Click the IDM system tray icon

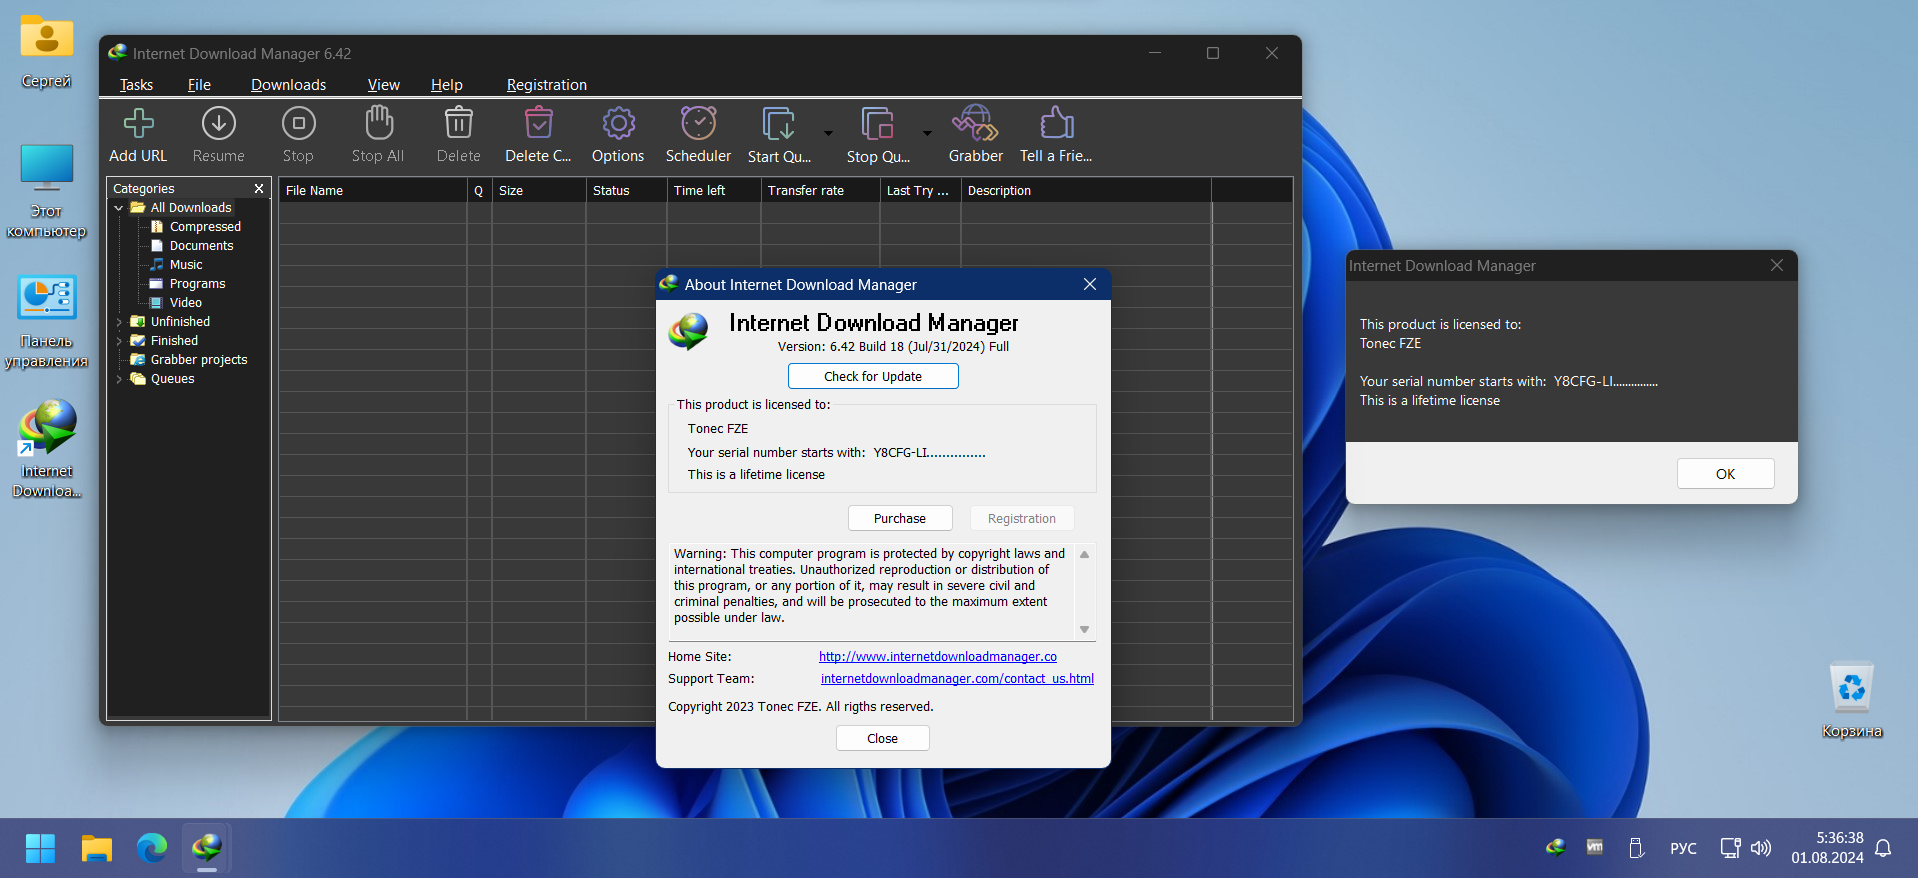1555,848
